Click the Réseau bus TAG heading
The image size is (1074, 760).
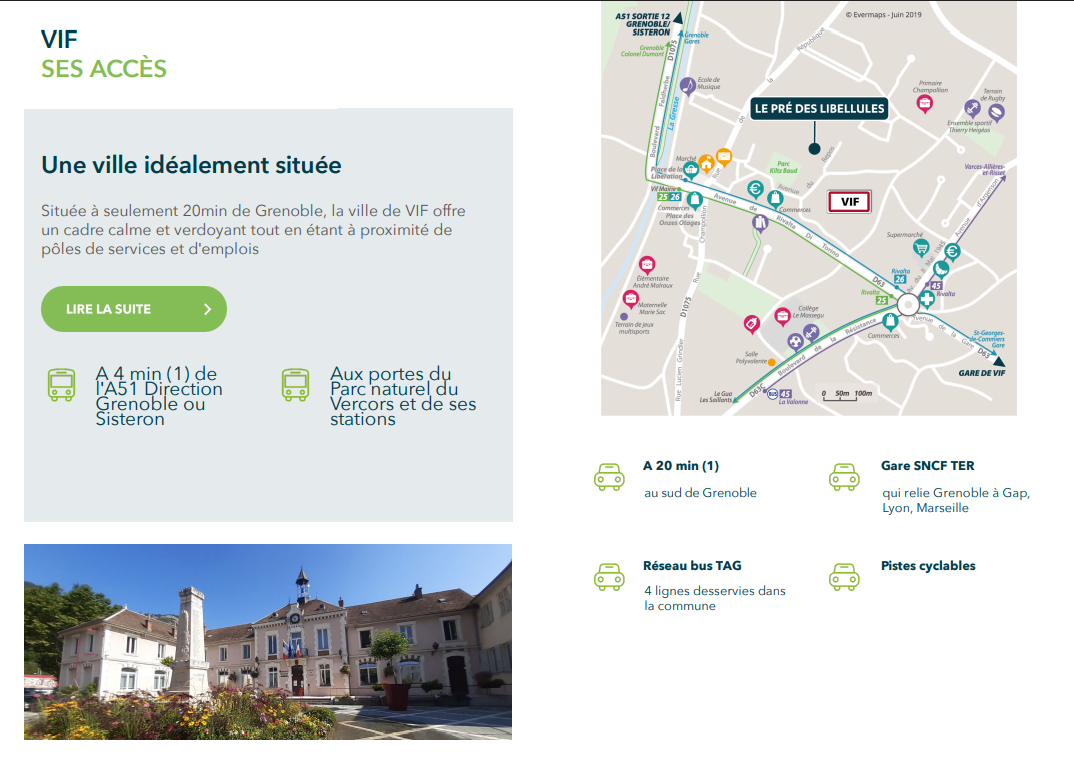click(x=692, y=566)
